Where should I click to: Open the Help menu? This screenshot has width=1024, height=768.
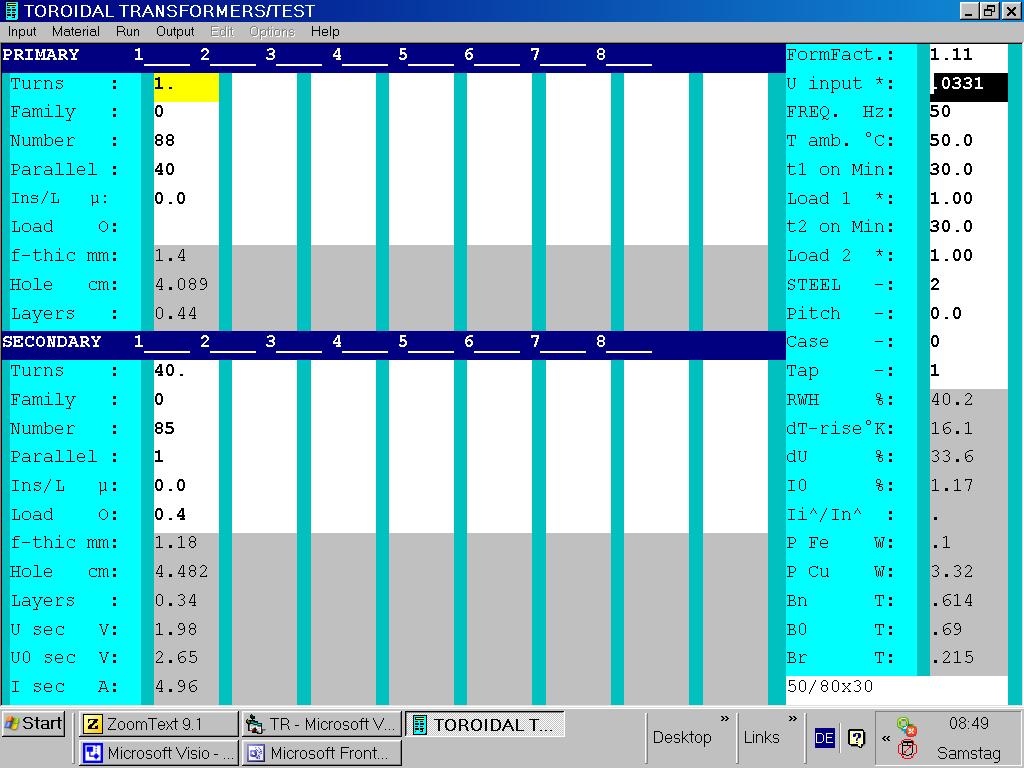(325, 31)
